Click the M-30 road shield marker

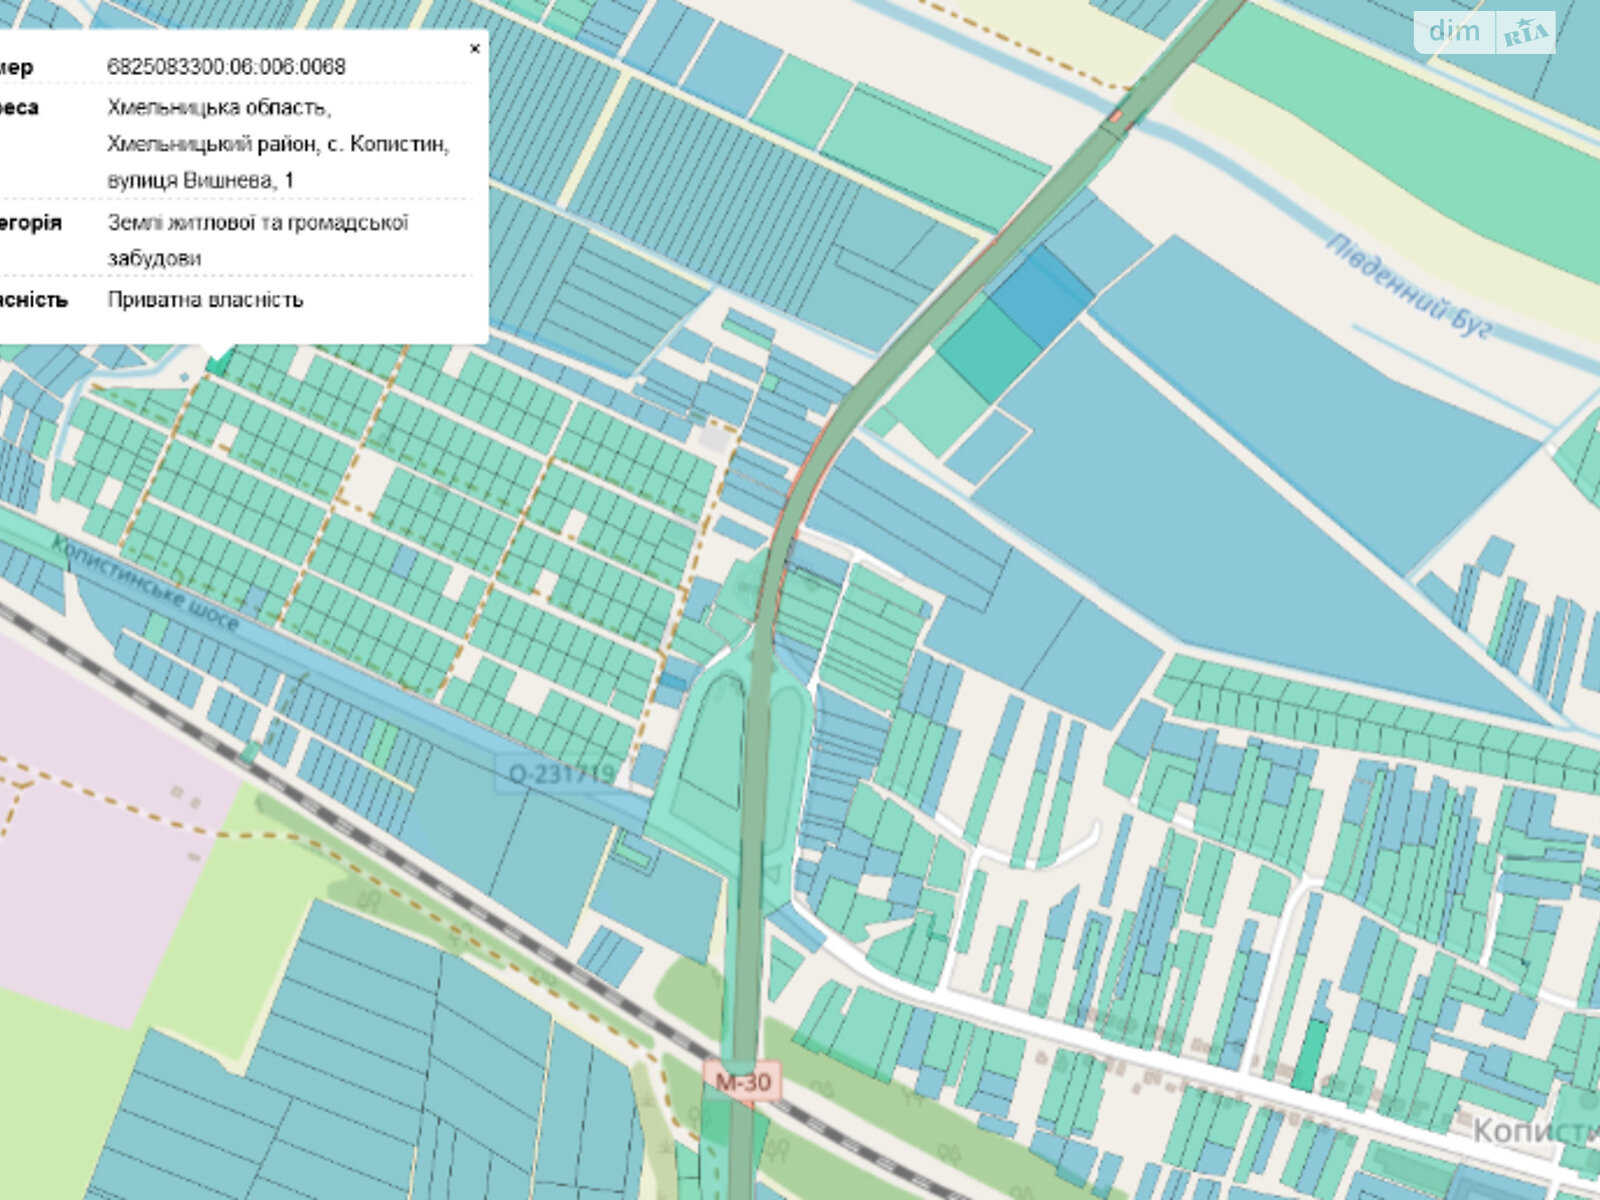pyautogui.click(x=743, y=1081)
